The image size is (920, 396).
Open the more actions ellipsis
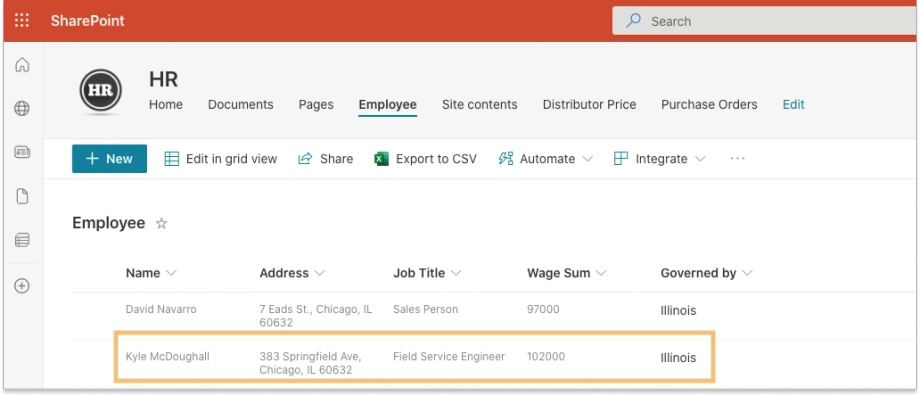pyautogui.click(x=738, y=158)
